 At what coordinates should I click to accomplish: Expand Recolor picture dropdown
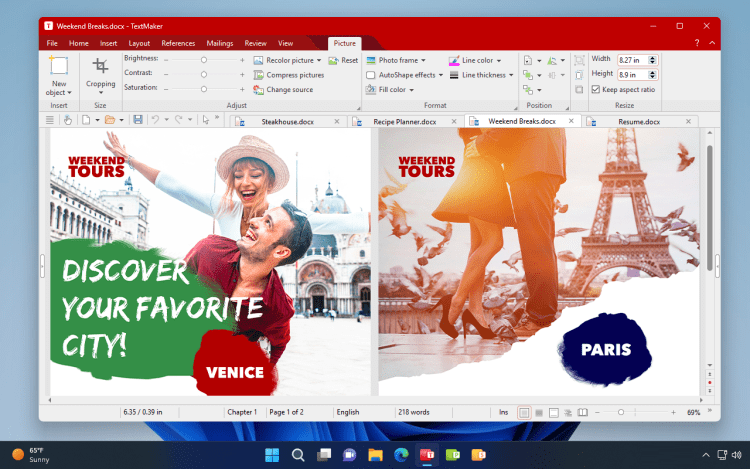pyautogui.click(x=319, y=61)
